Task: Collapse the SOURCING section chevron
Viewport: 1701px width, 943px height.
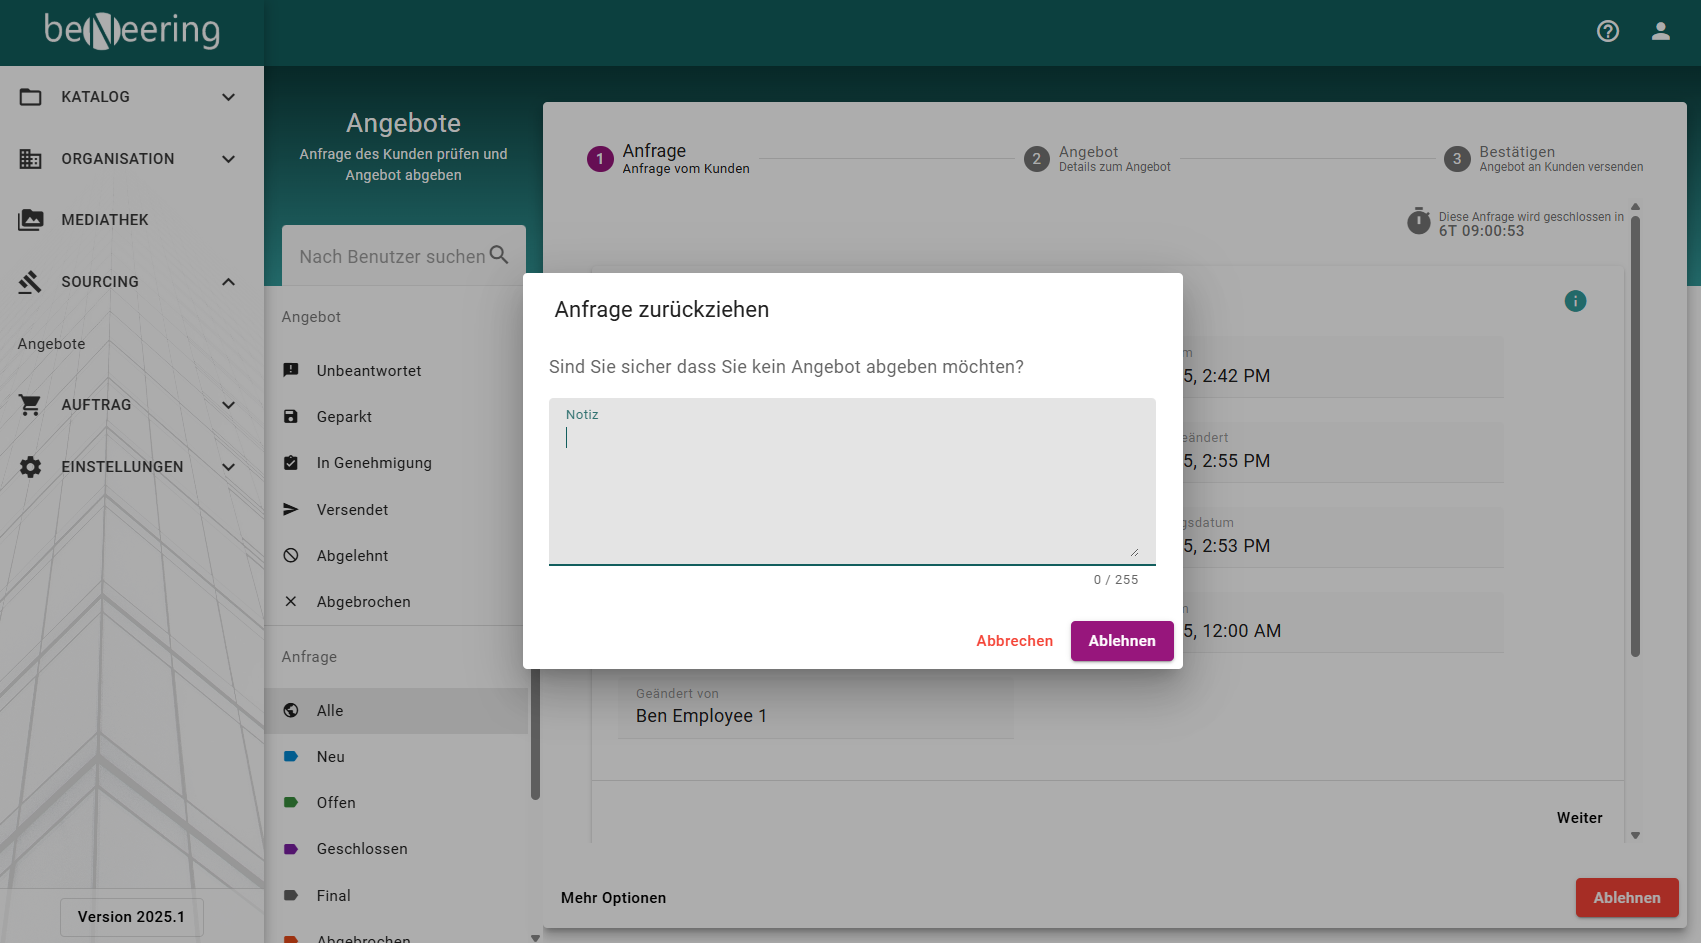Action: (228, 282)
